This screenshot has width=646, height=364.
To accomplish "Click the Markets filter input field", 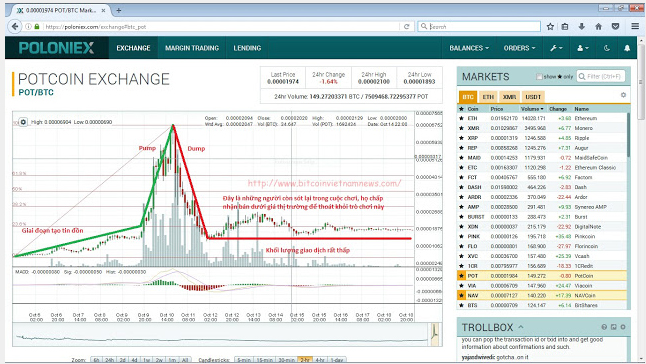I will [x=600, y=76].
